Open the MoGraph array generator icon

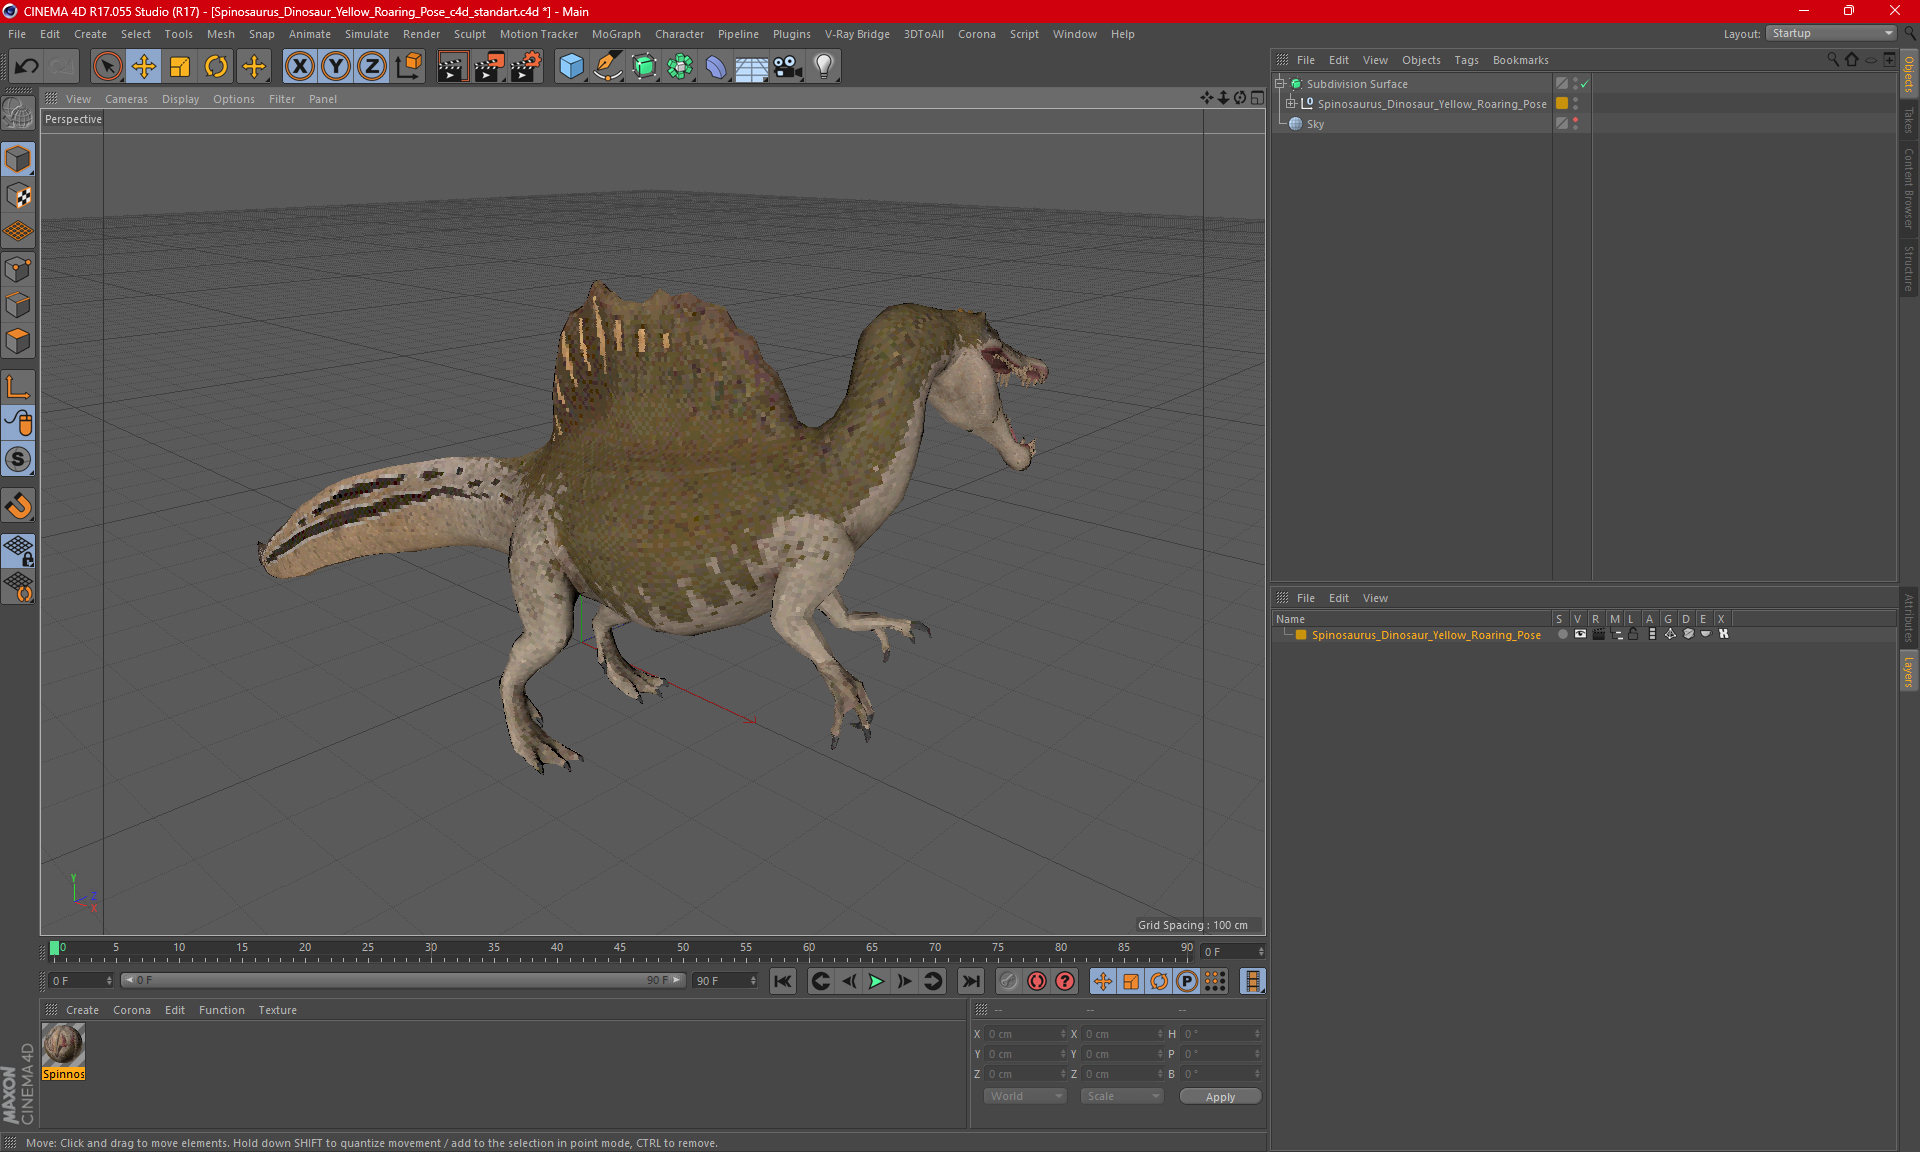point(680,67)
